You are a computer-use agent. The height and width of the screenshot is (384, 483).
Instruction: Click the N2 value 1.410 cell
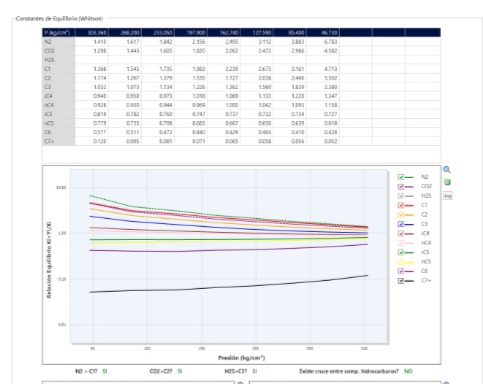[92, 42]
